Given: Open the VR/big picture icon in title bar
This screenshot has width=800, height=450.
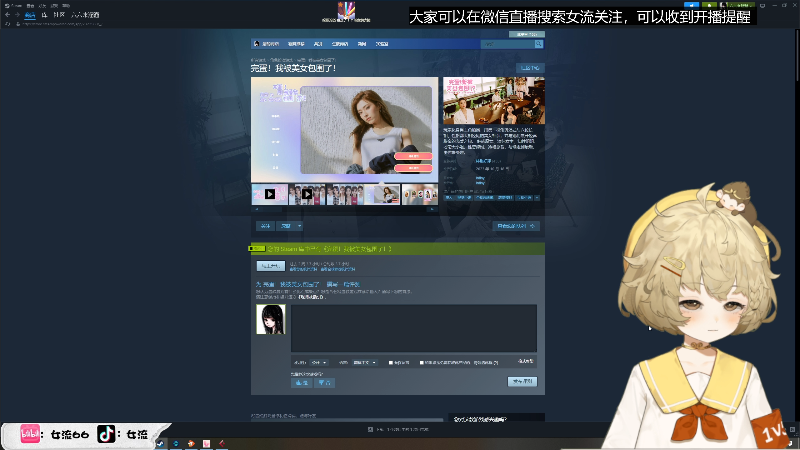Looking at the screenshot, I should point(762,5).
